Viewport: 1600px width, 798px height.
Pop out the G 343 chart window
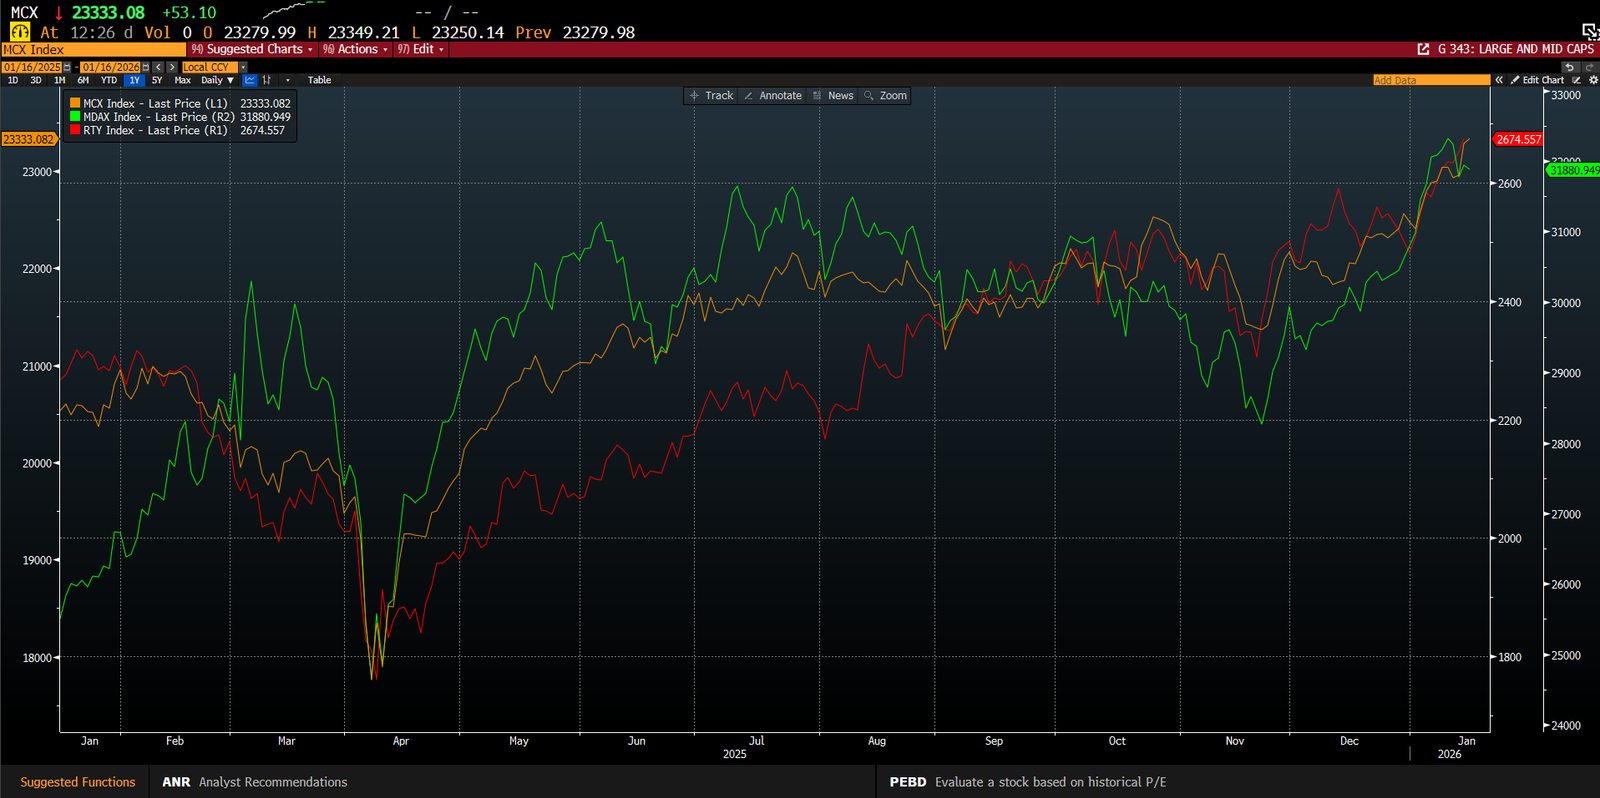click(1423, 49)
